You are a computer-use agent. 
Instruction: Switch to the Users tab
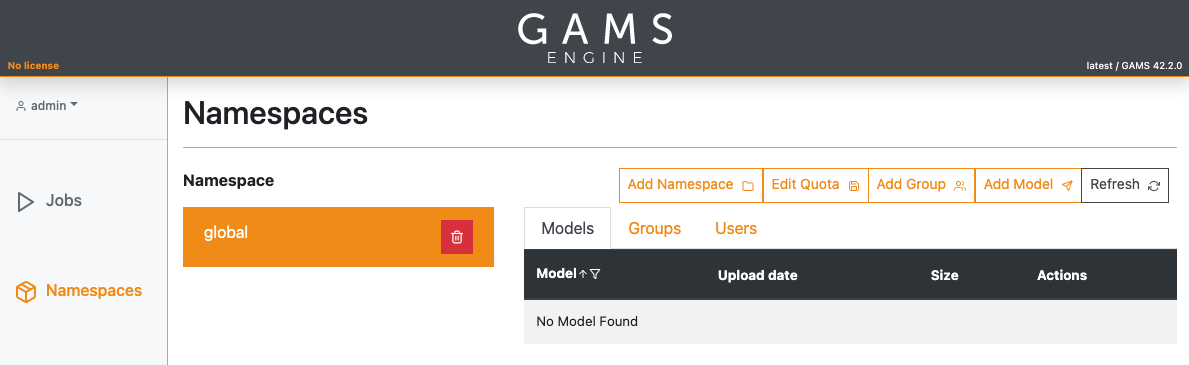point(736,228)
